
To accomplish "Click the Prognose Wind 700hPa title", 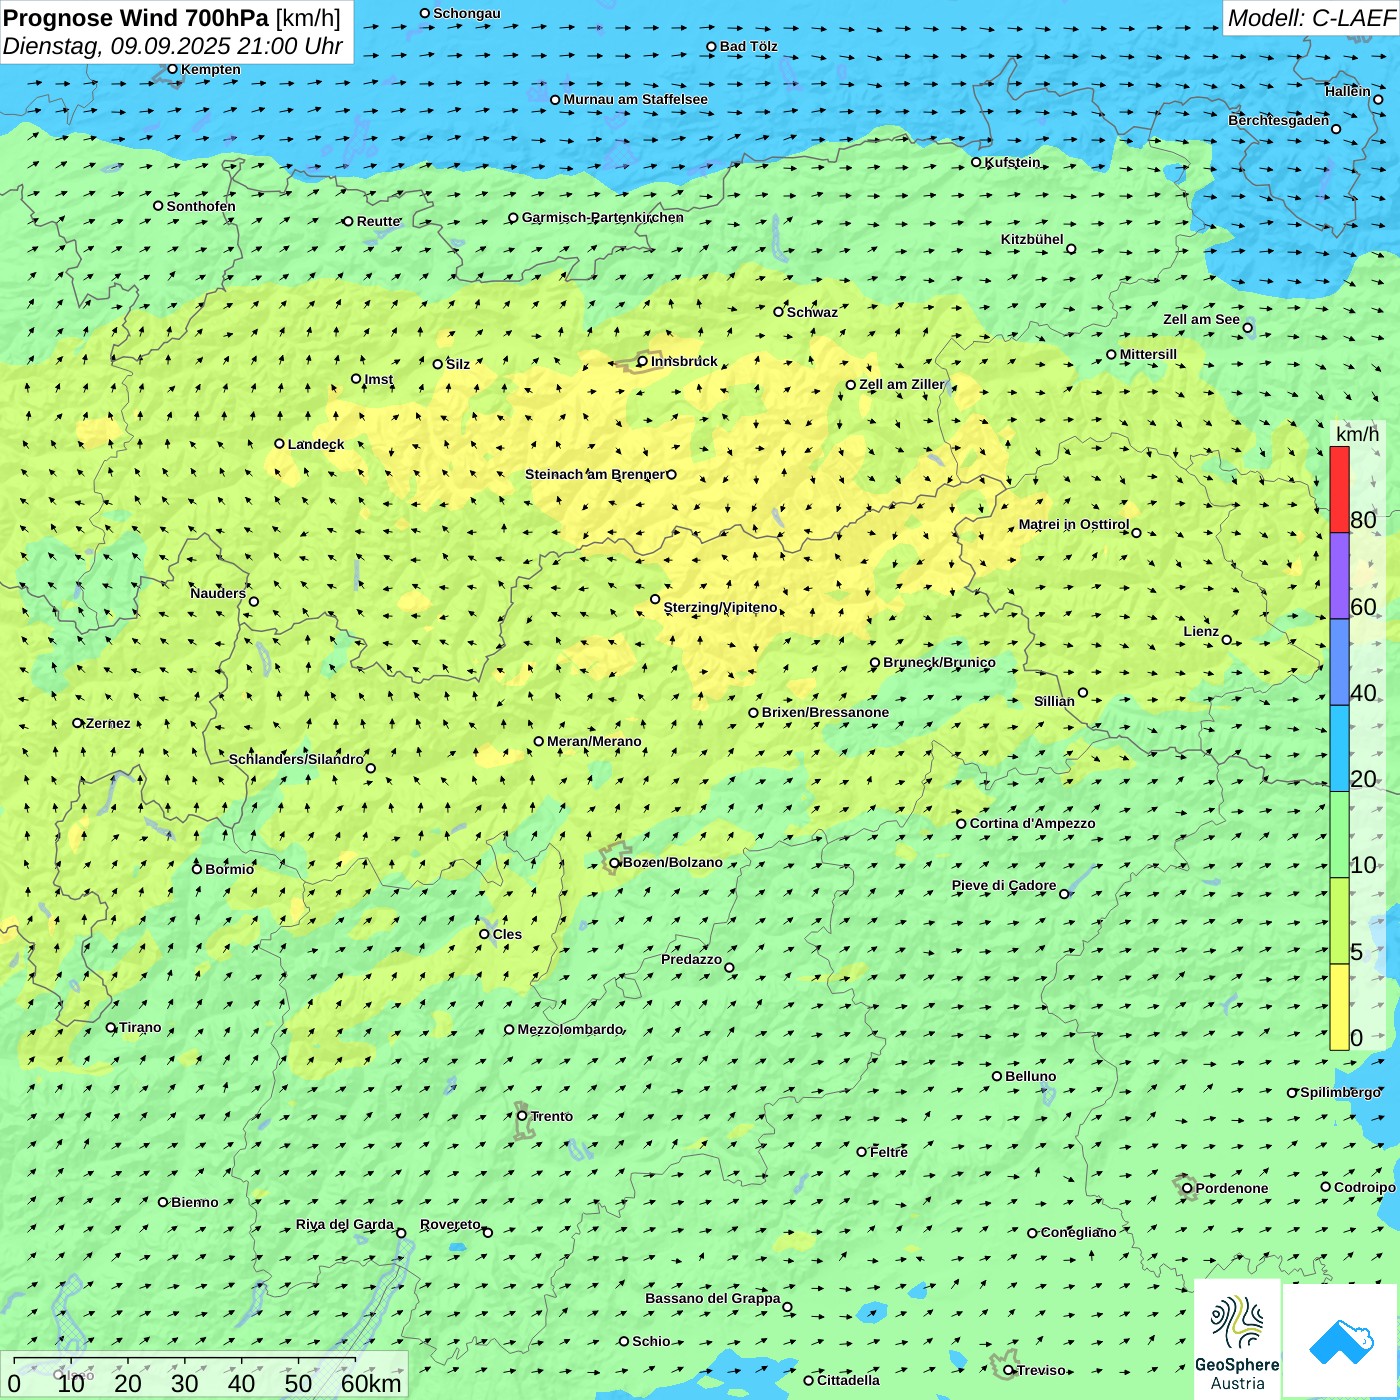I will click(172, 18).
